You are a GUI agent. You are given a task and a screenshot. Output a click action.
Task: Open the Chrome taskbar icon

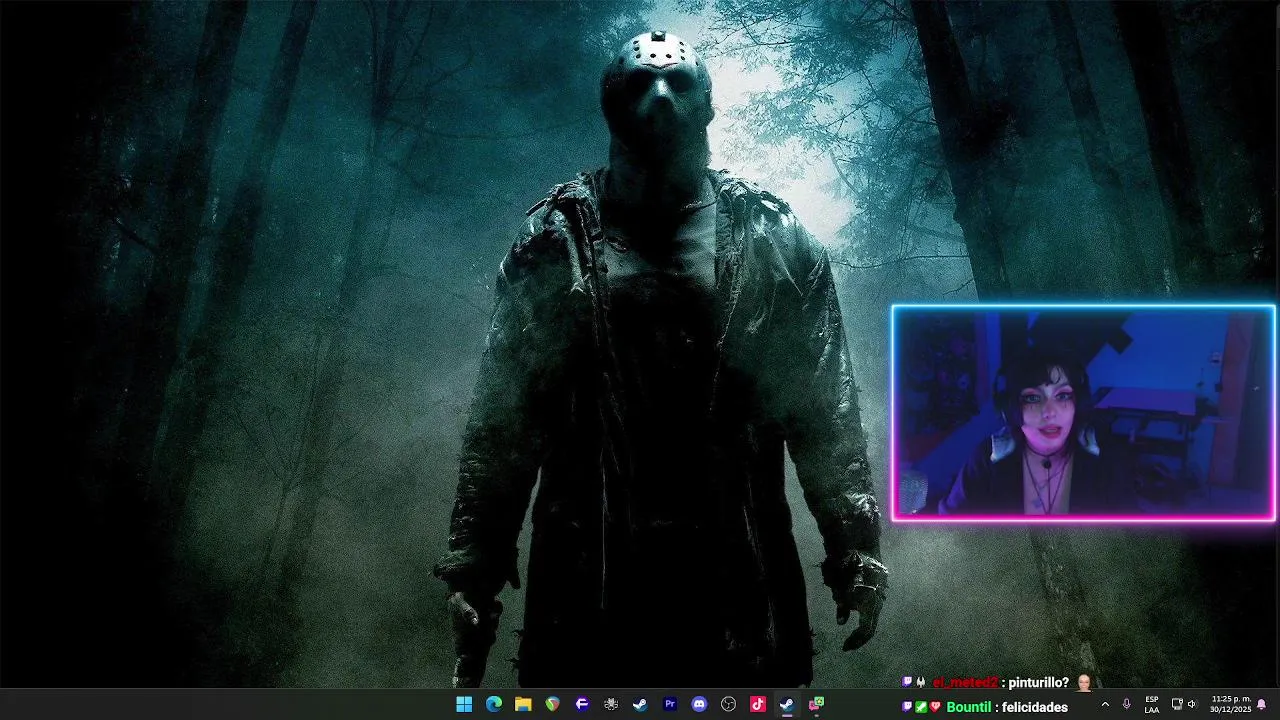coord(552,704)
